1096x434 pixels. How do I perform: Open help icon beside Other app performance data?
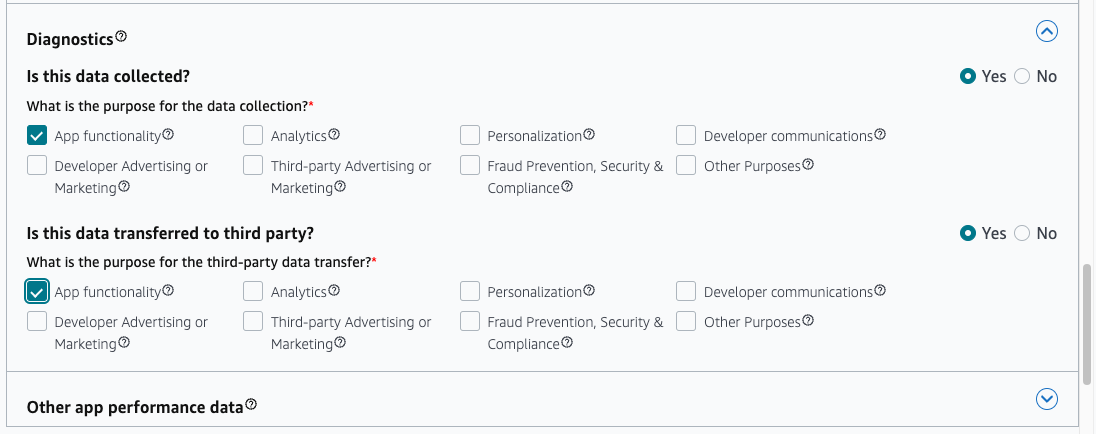click(x=251, y=405)
